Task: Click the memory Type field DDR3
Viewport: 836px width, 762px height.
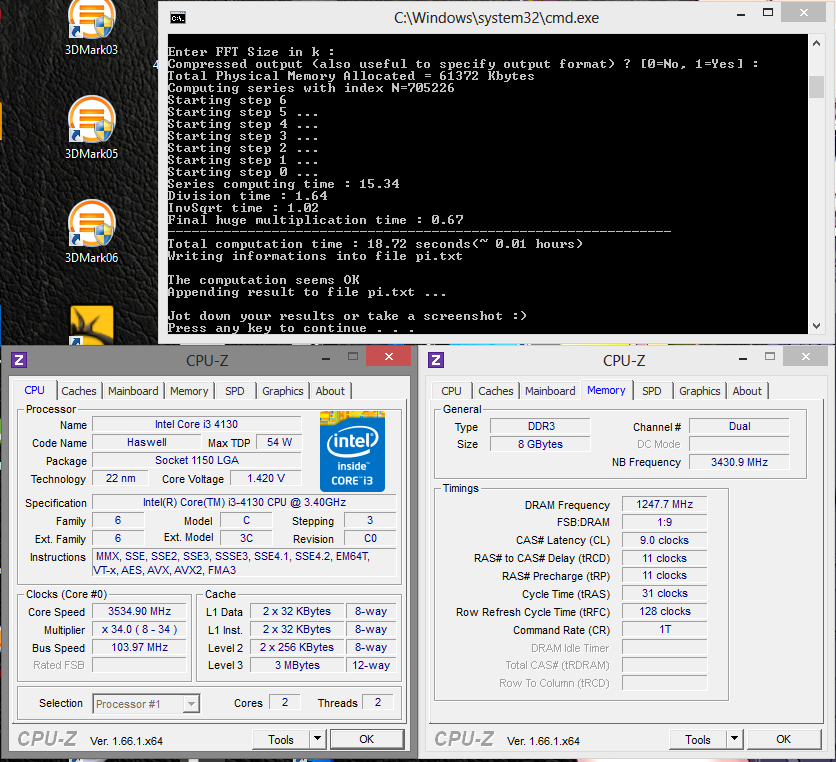Action: pyautogui.click(x=541, y=427)
